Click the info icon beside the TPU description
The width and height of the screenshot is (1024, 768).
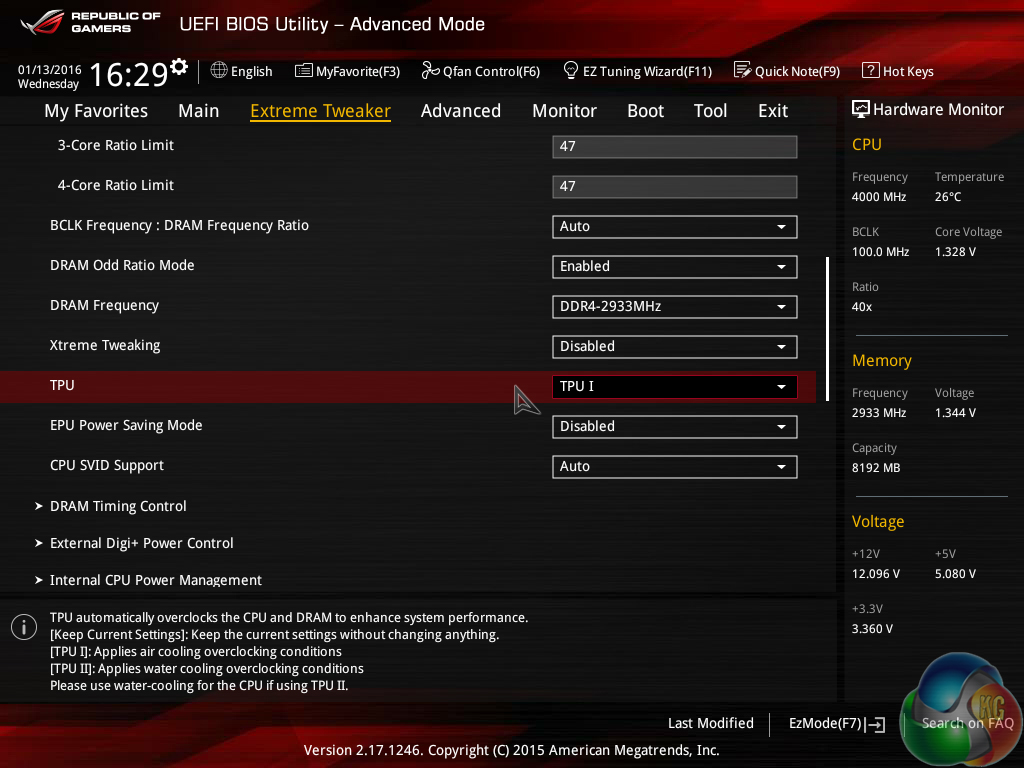pos(24,627)
